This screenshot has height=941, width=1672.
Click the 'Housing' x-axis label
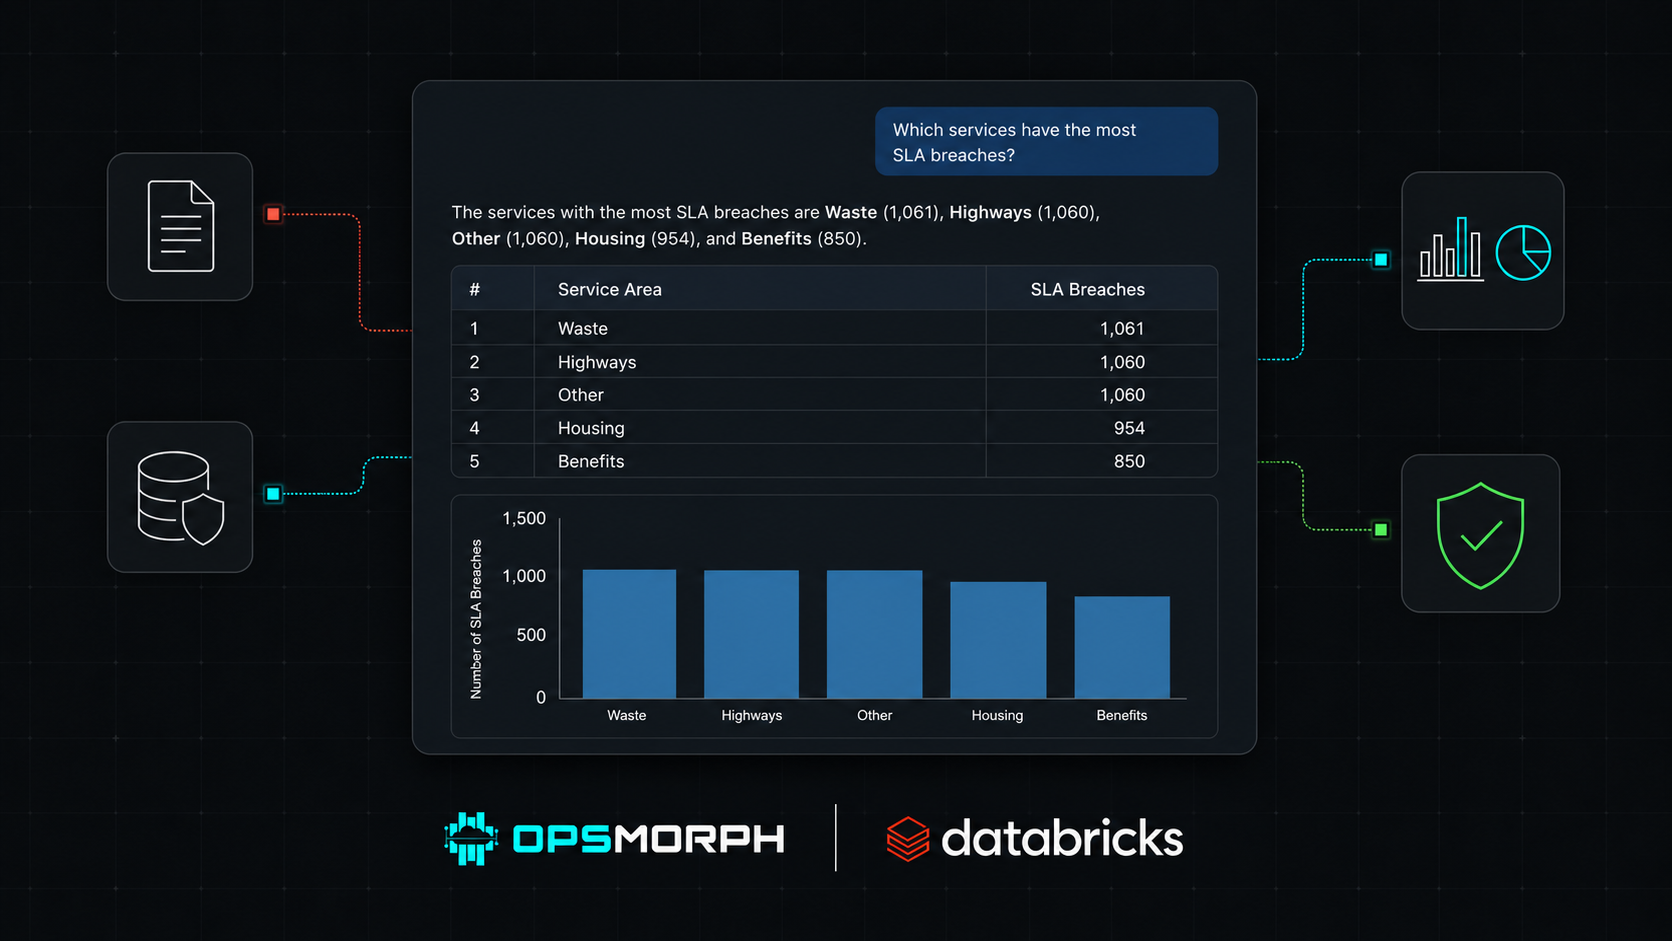997,716
